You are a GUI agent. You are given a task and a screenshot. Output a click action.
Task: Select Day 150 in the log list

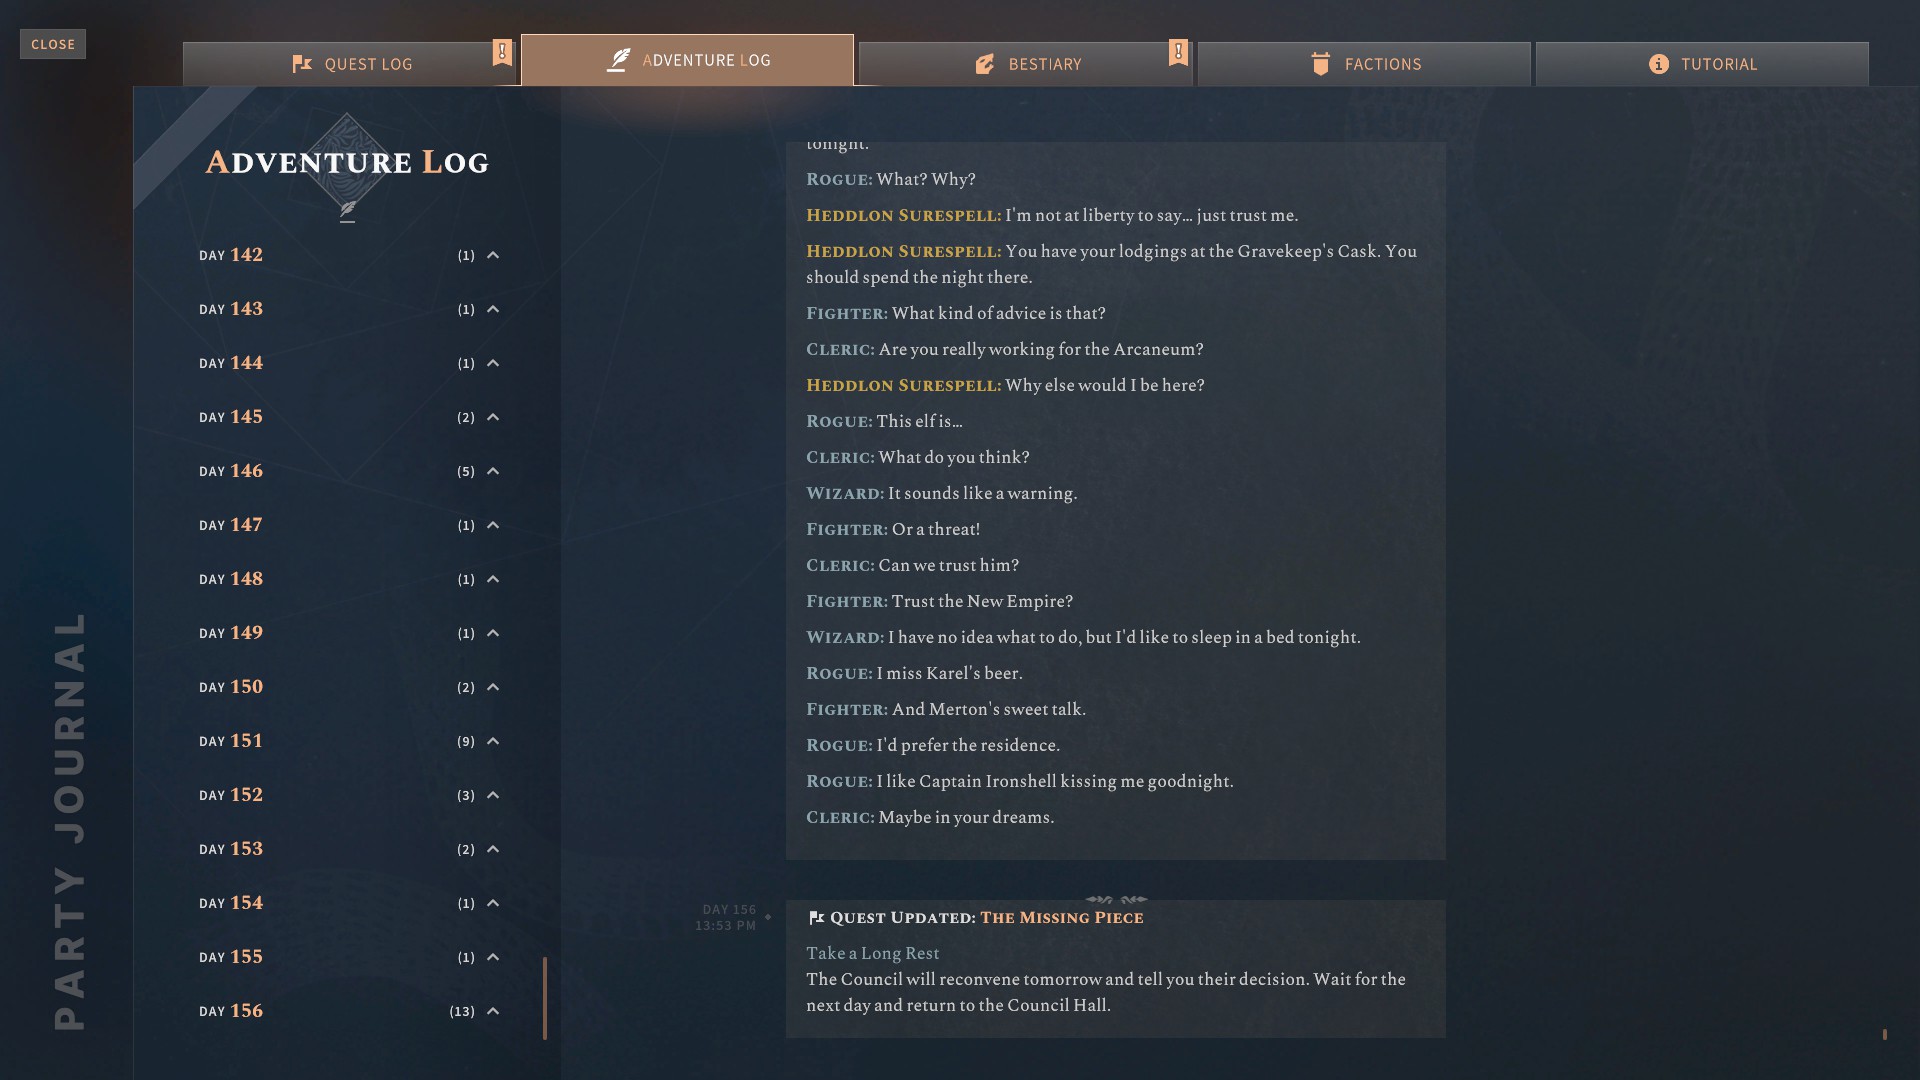point(349,687)
